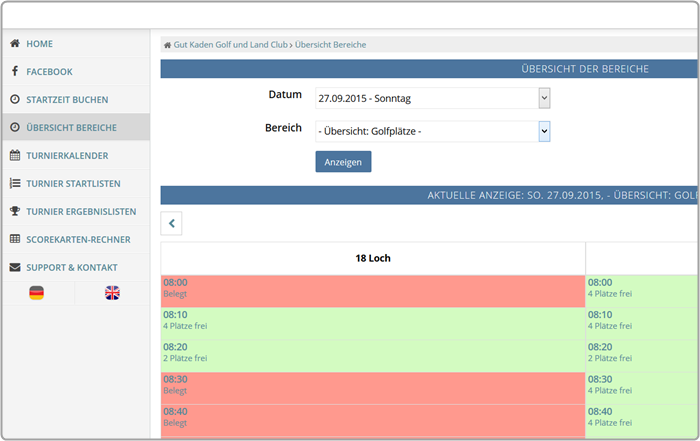700x441 pixels.
Task: Click the Home house icon in sidebar
Action: [x=15, y=44]
